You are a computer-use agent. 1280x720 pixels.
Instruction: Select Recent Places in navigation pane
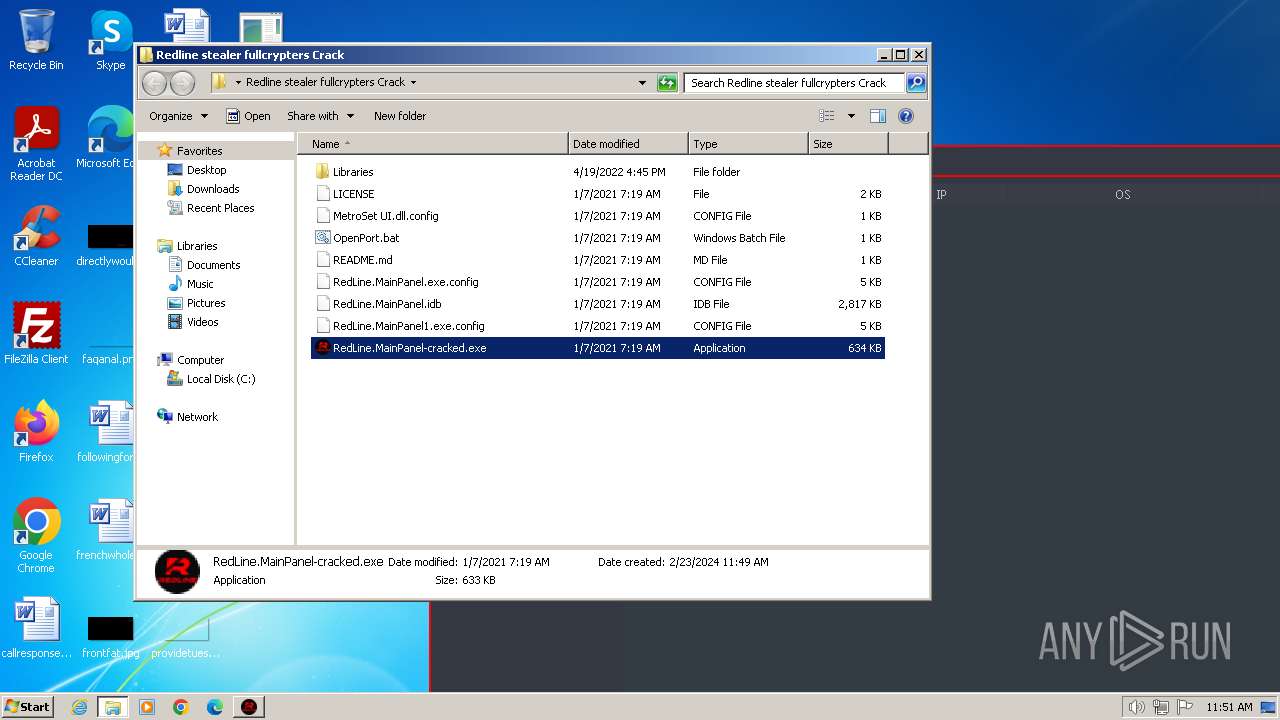point(220,208)
